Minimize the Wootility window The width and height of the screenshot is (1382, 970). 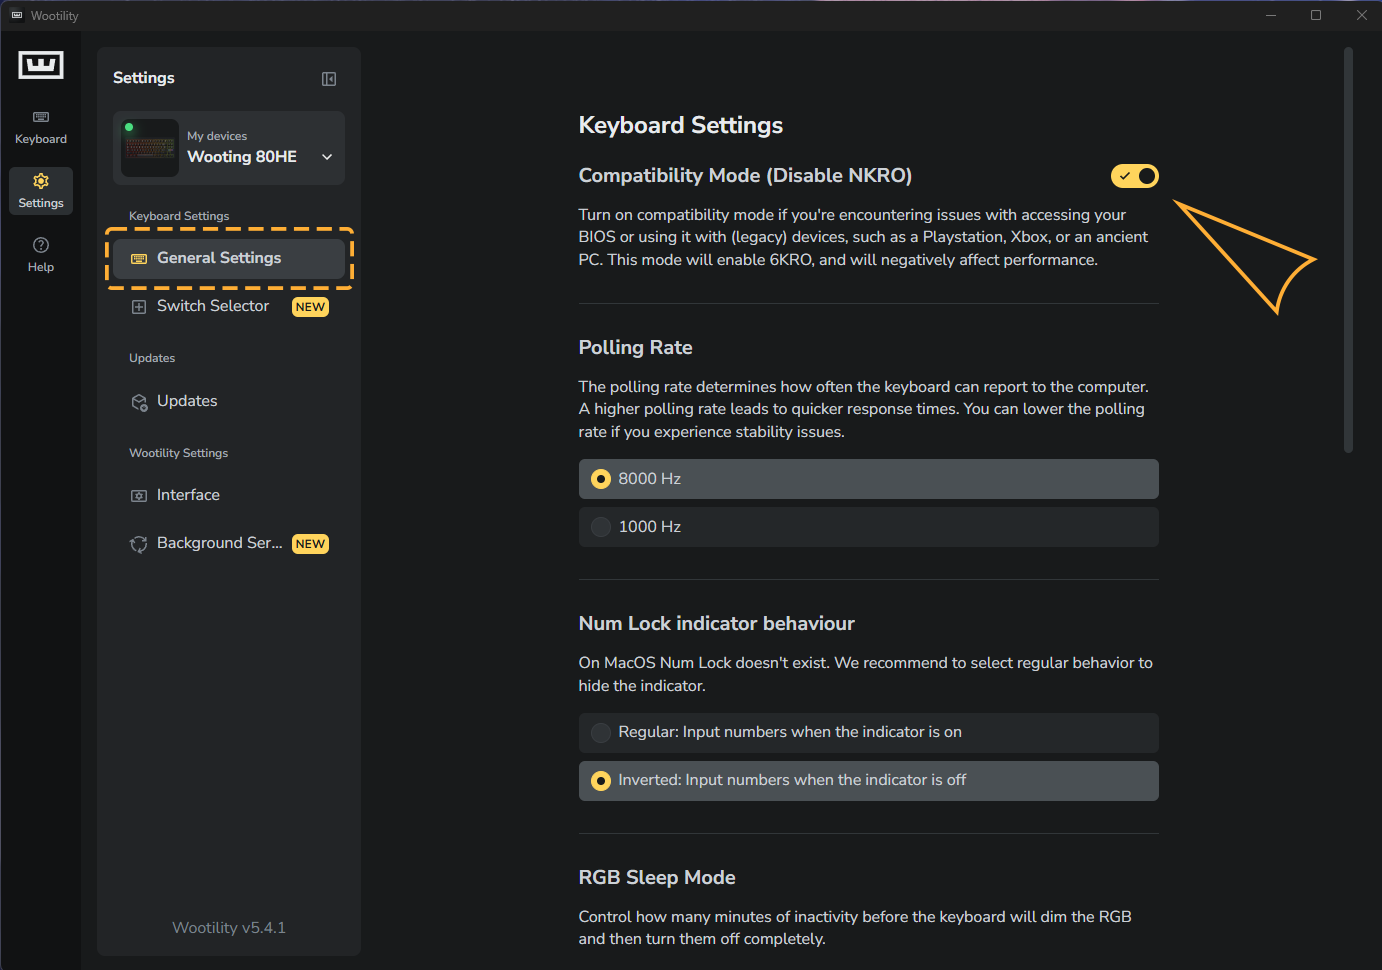coord(1271,15)
